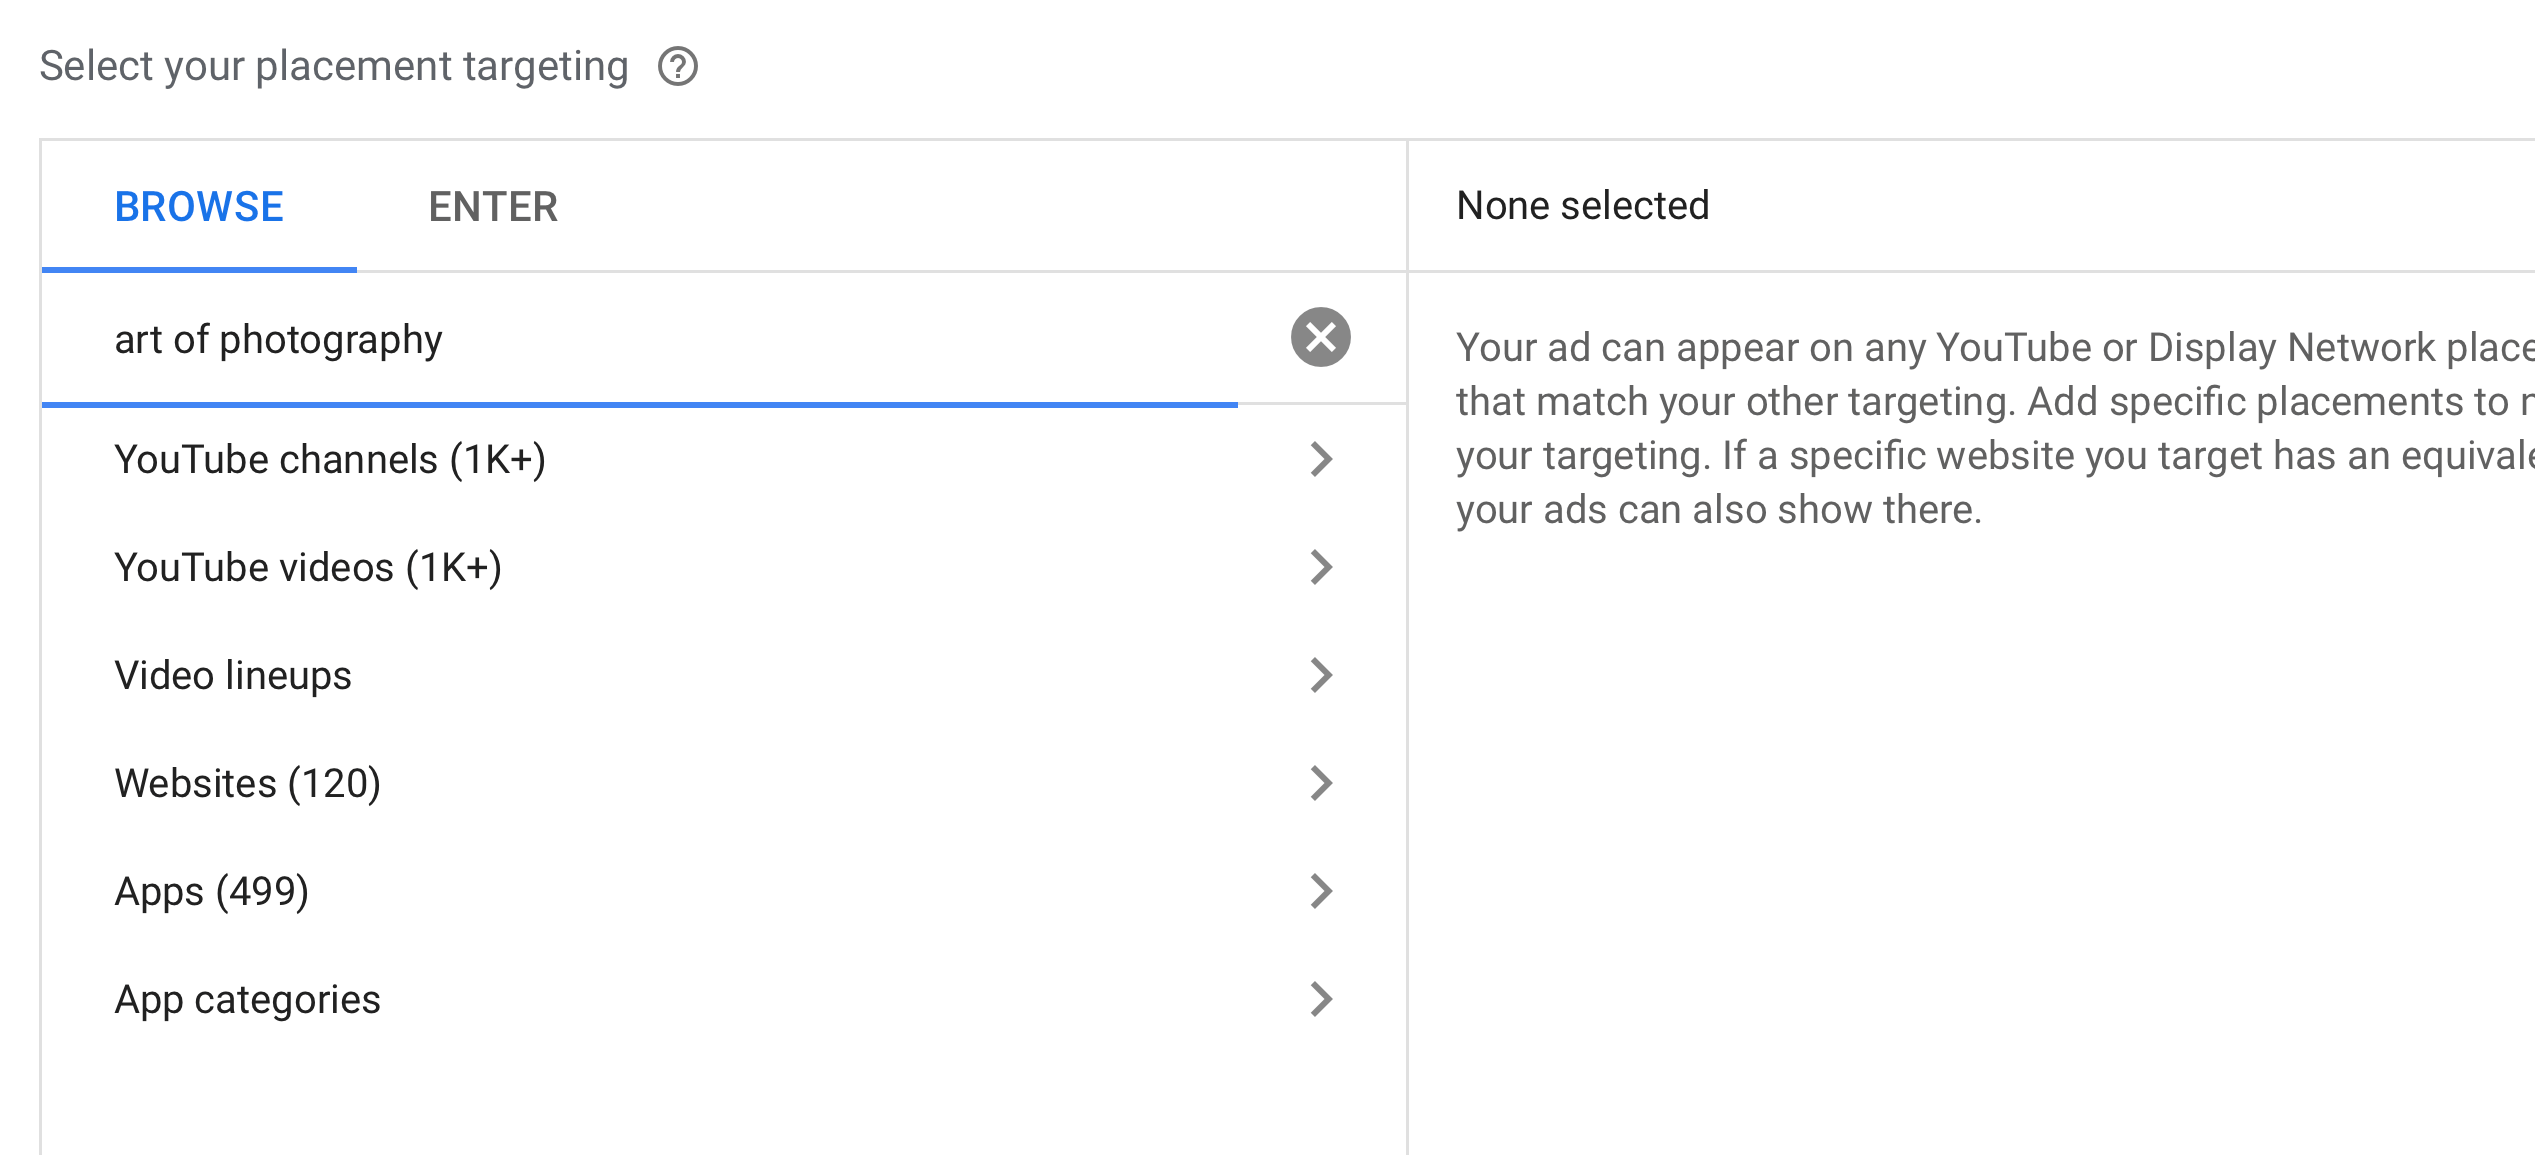
Task: Pick the App categories label
Action: tap(248, 999)
